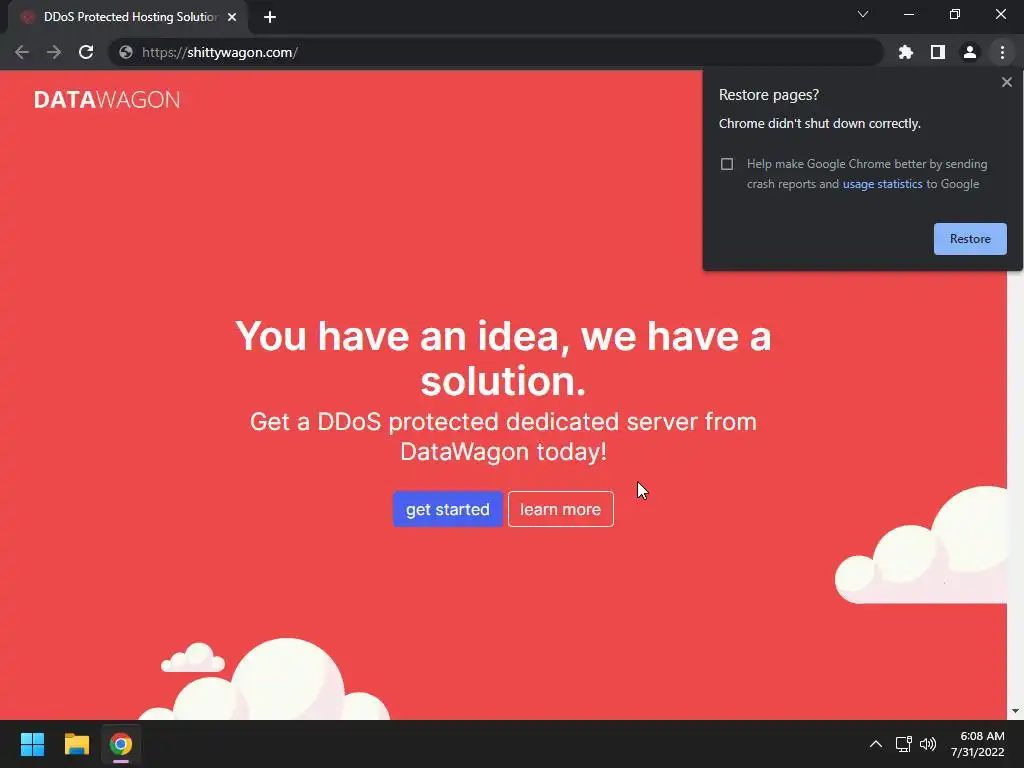The image size is (1024, 768).
Task: Select the DDoS Protected Hosting Solution tab
Action: tap(128, 17)
